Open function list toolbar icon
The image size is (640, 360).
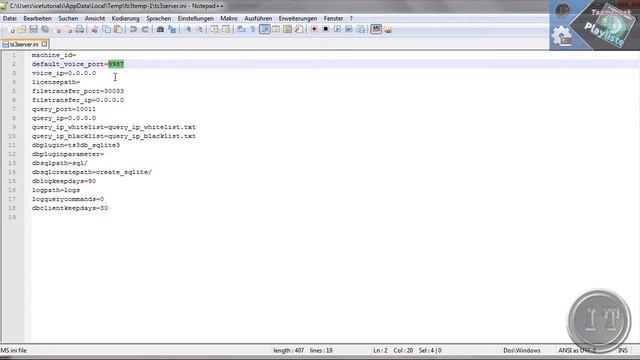pyautogui.click(x=299, y=29)
